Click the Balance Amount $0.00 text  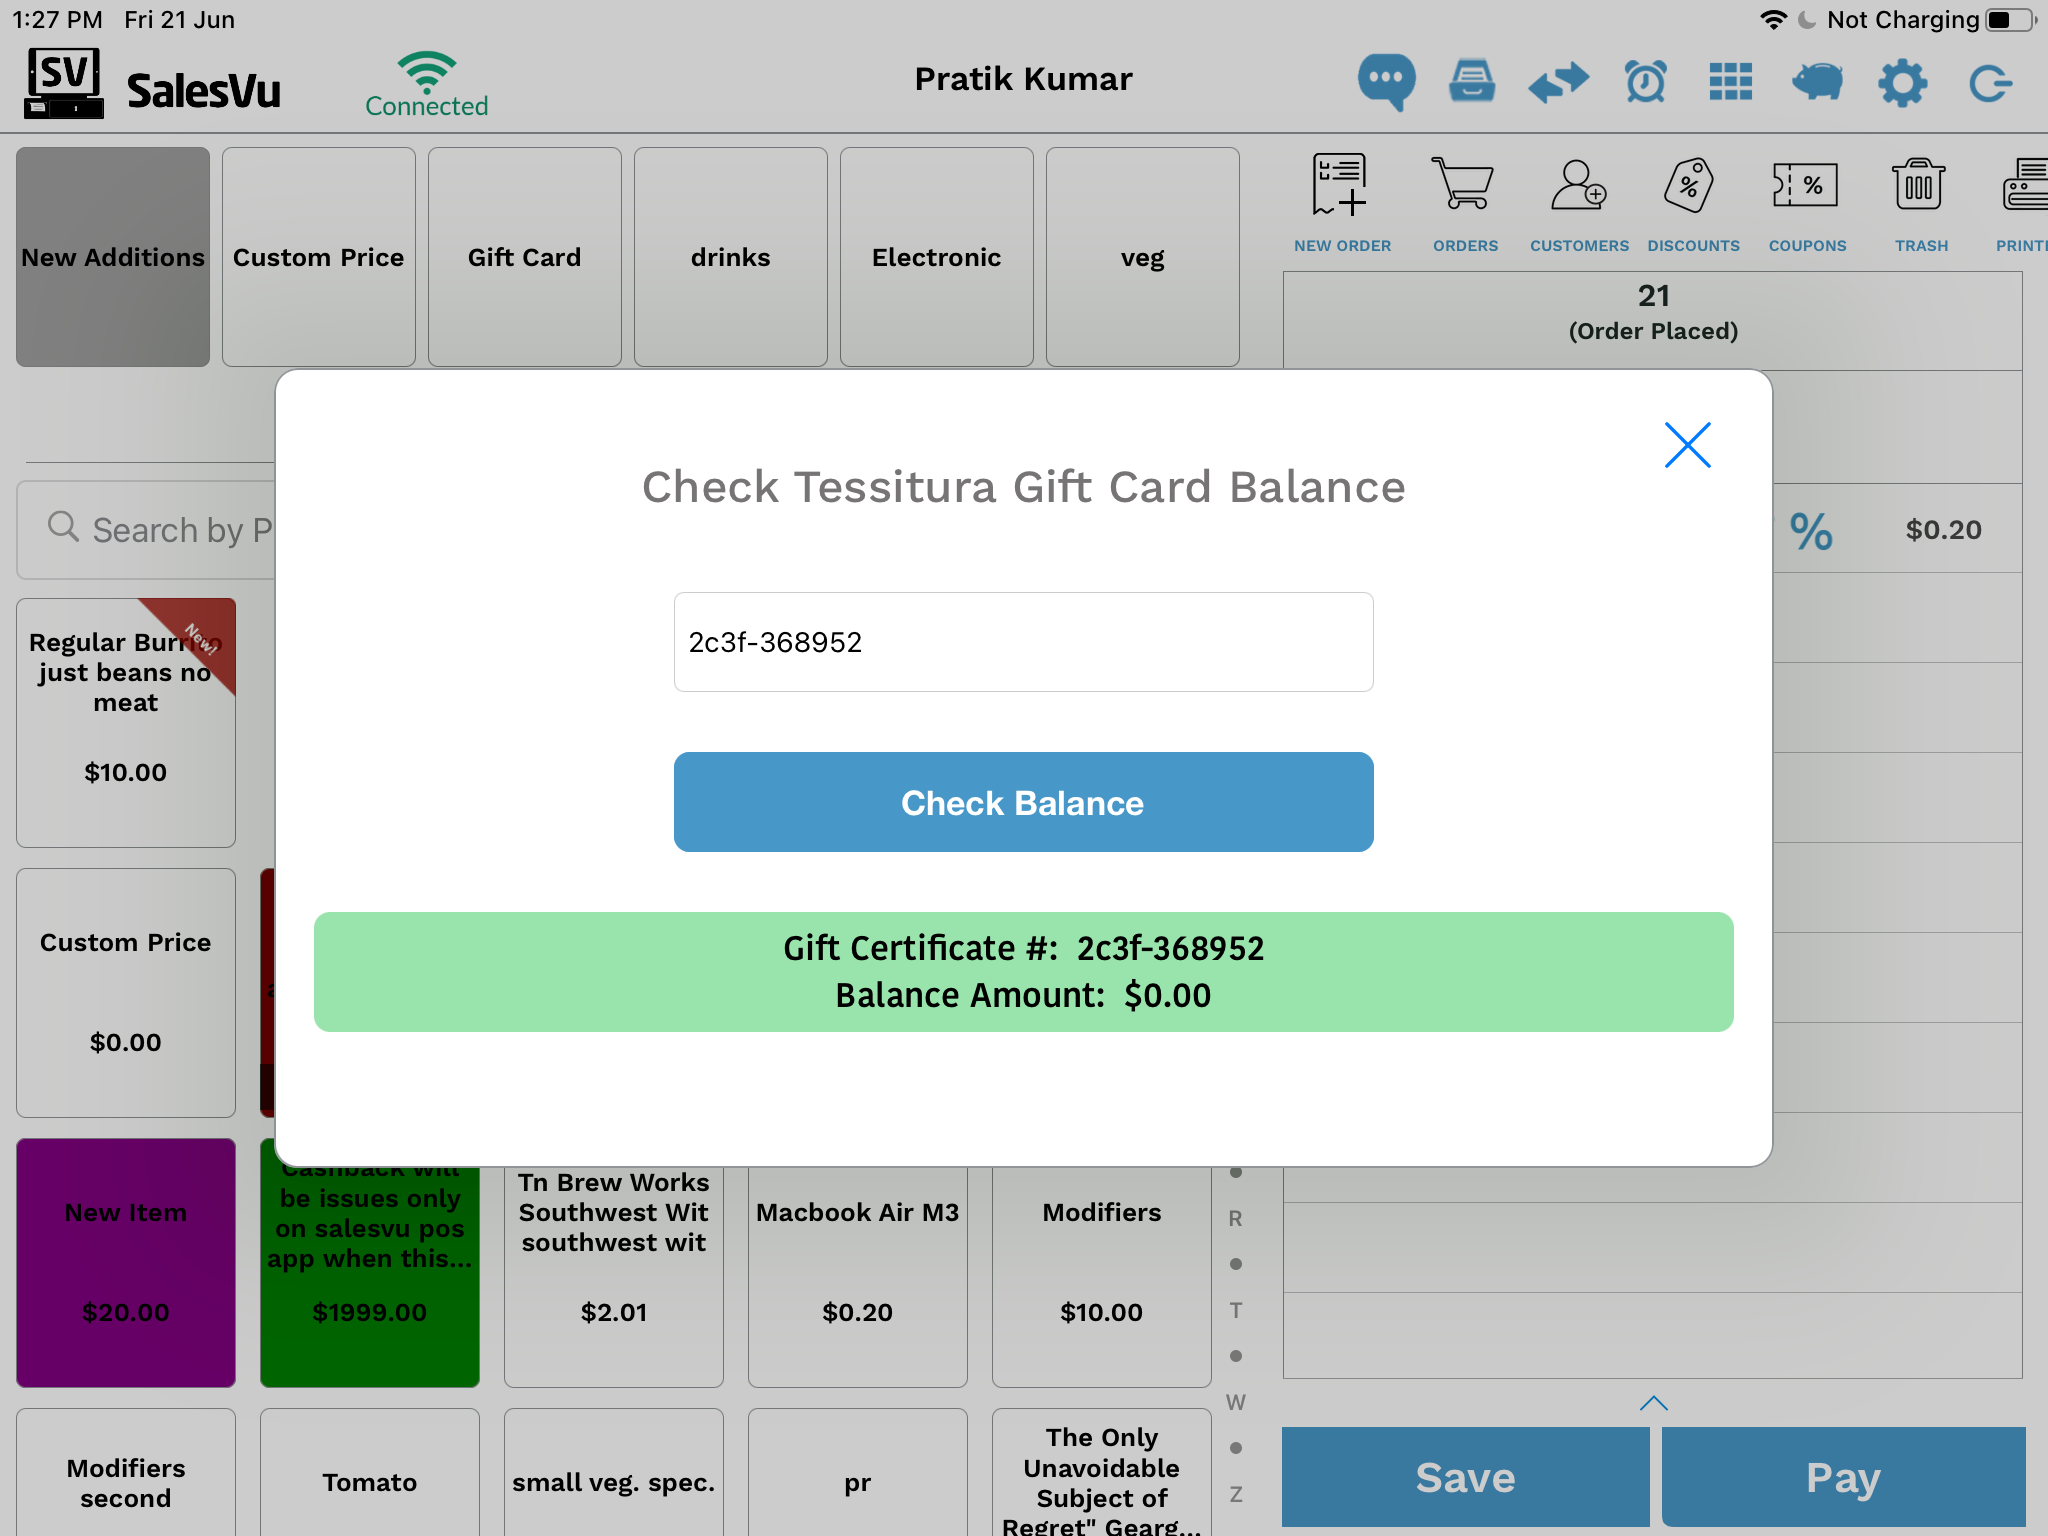coord(1023,996)
